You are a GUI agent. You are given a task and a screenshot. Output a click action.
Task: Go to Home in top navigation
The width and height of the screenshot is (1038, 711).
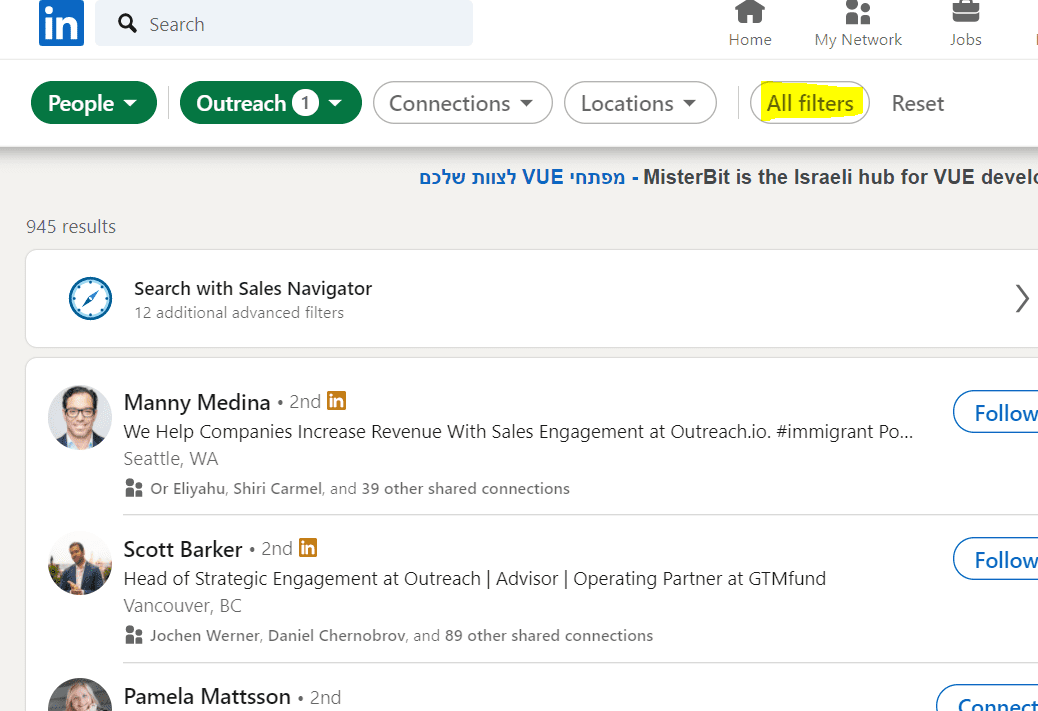[x=750, y=24]
